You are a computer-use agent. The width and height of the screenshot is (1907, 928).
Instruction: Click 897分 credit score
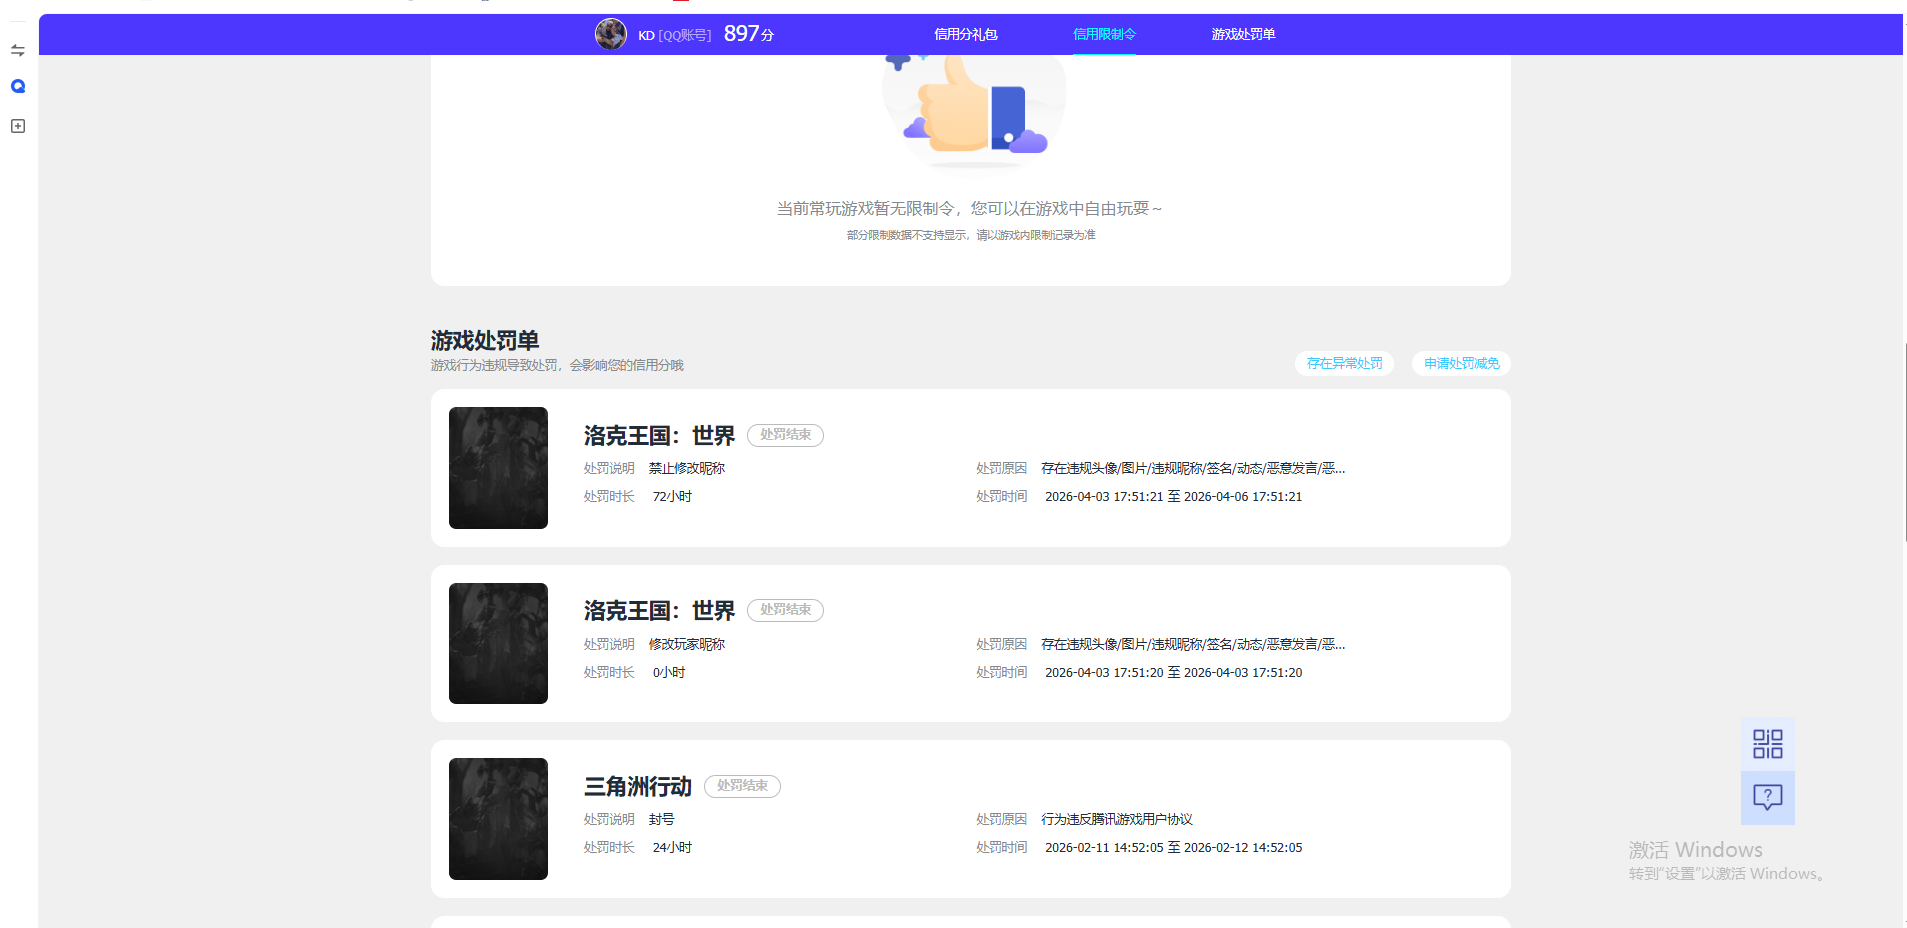point(749,34)
